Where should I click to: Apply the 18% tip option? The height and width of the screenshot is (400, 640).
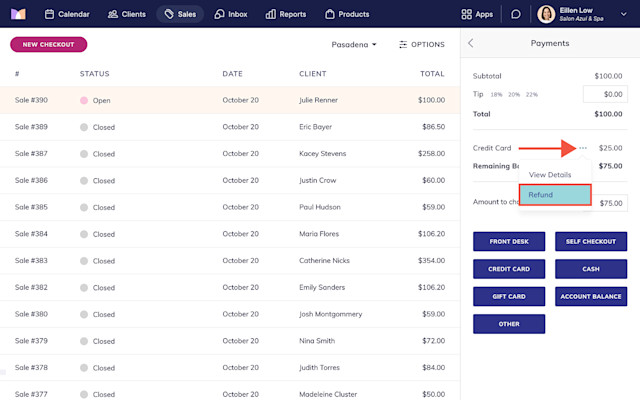pyautogui.click(x=496, y=95)
